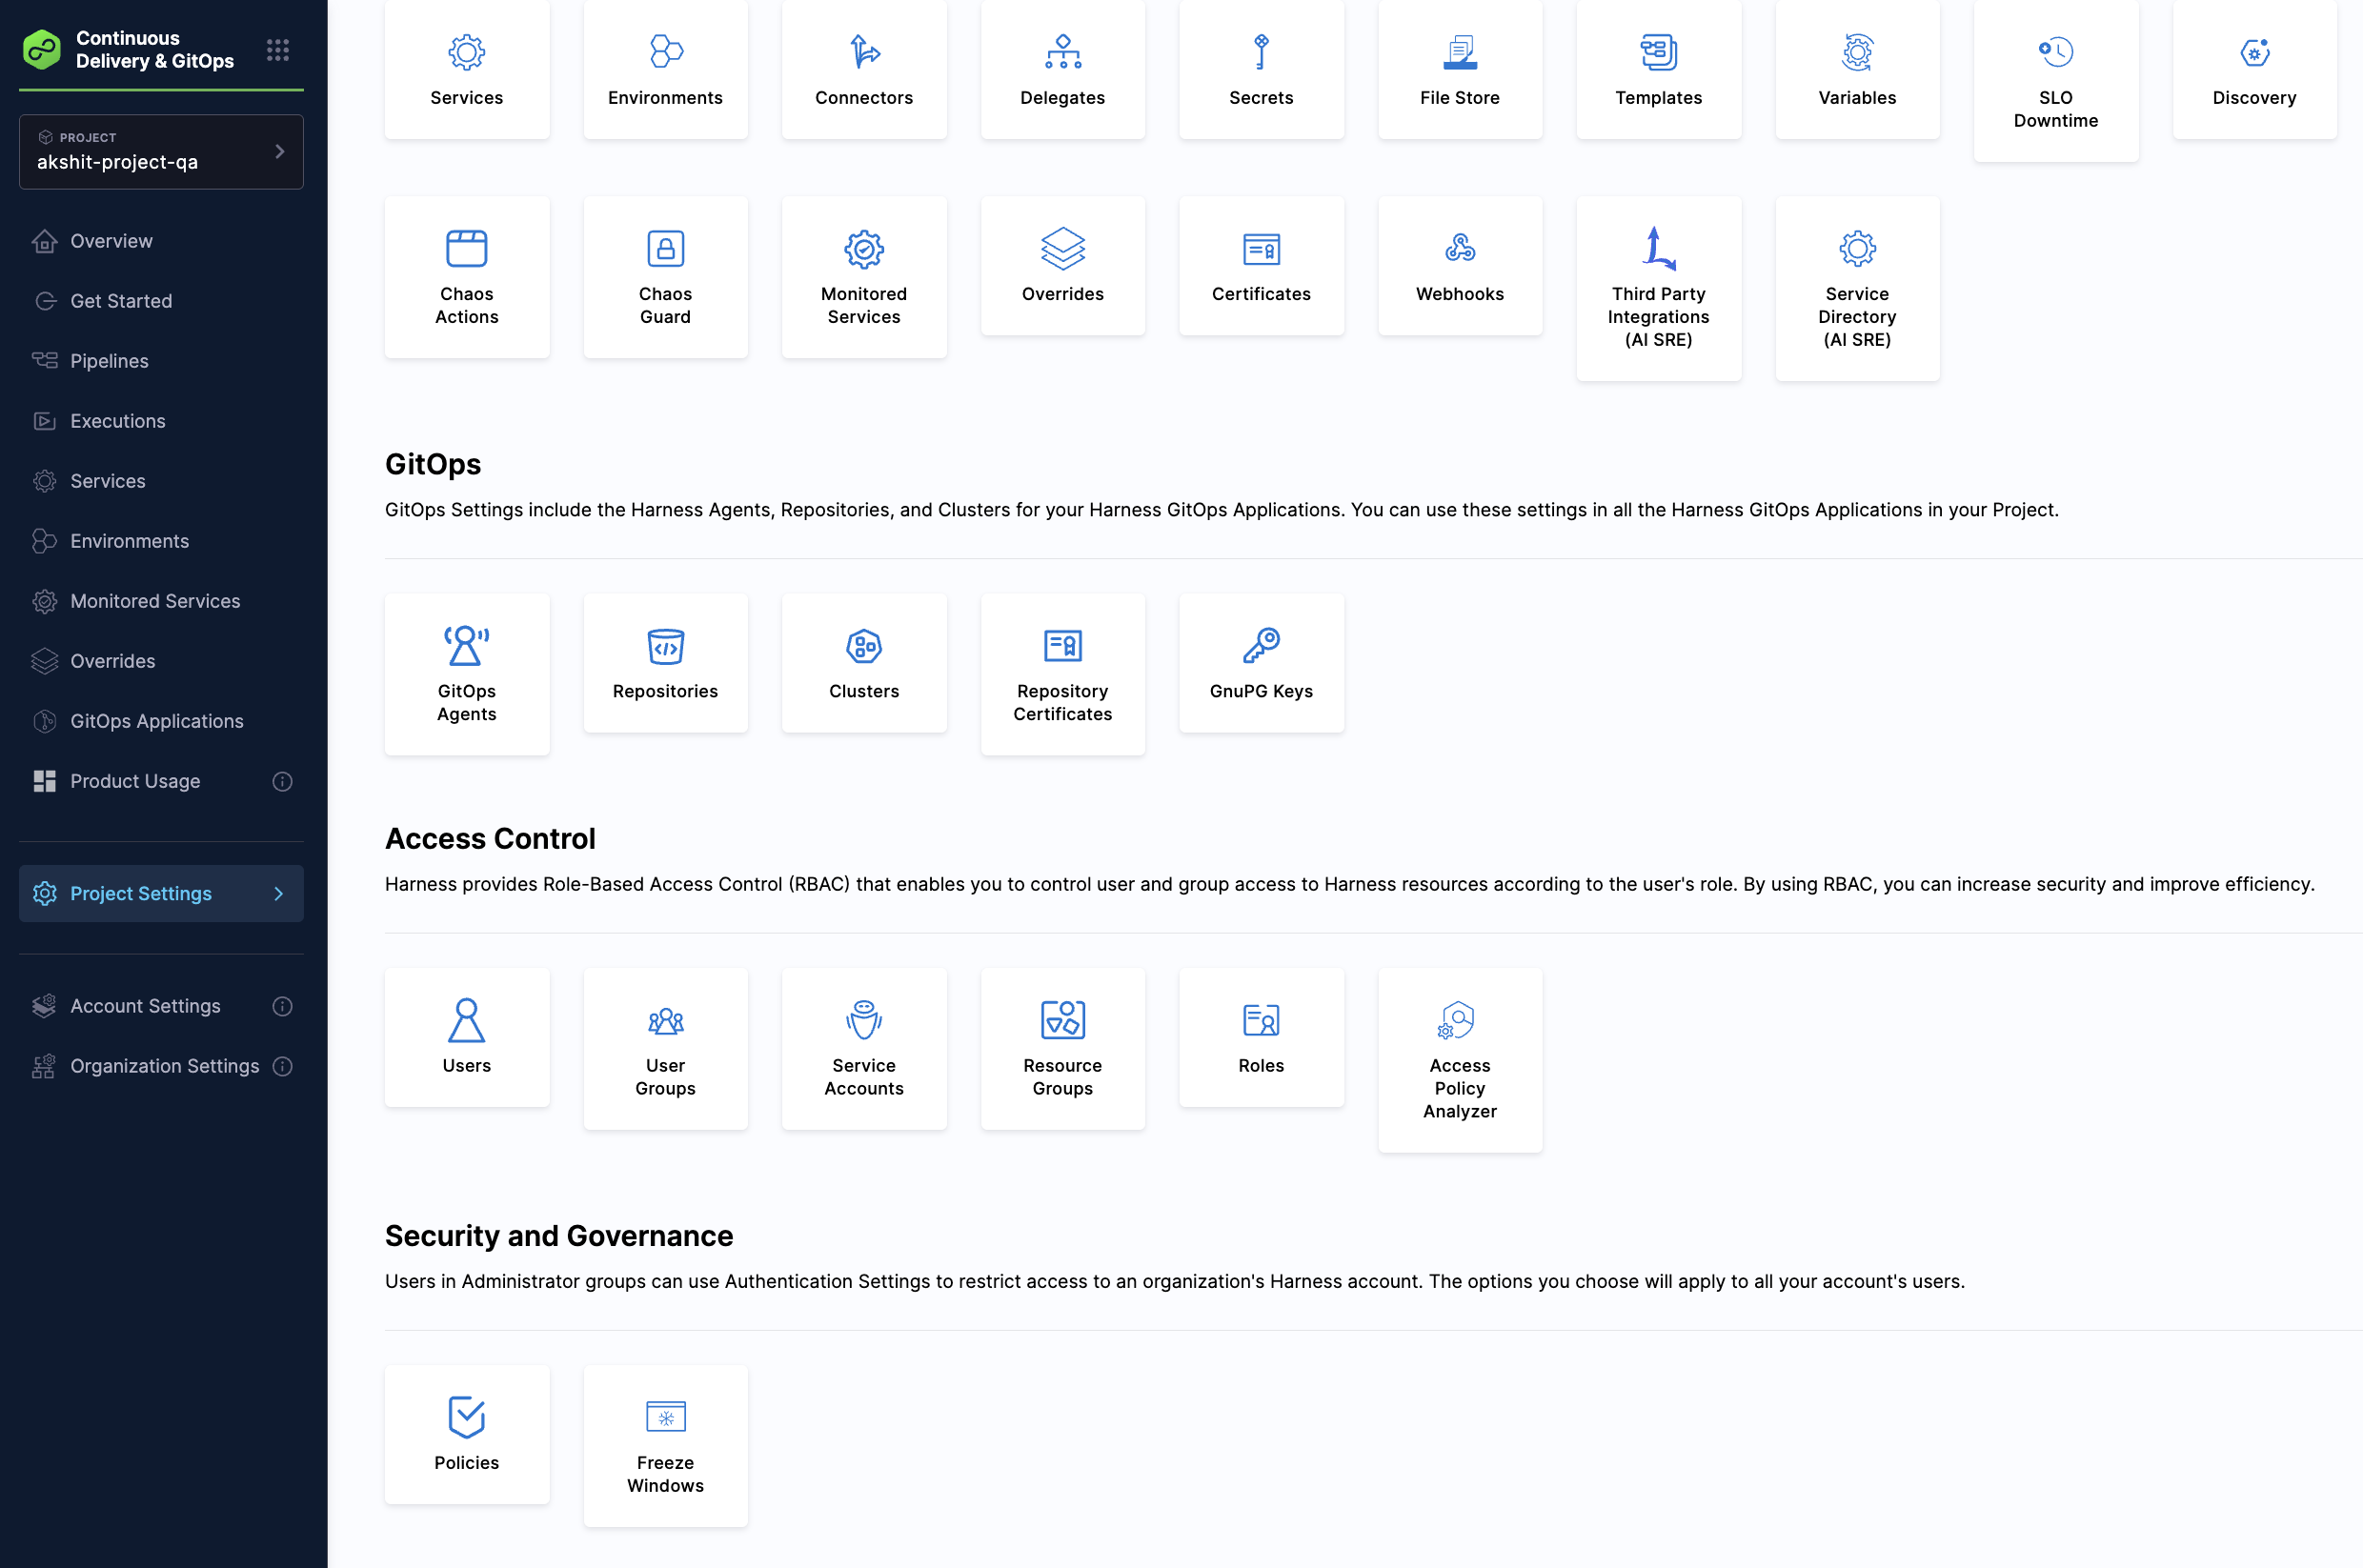Screen dimensions: 2363x1568
Task: Open the module switcher grid menu
Action: point(277,49)
